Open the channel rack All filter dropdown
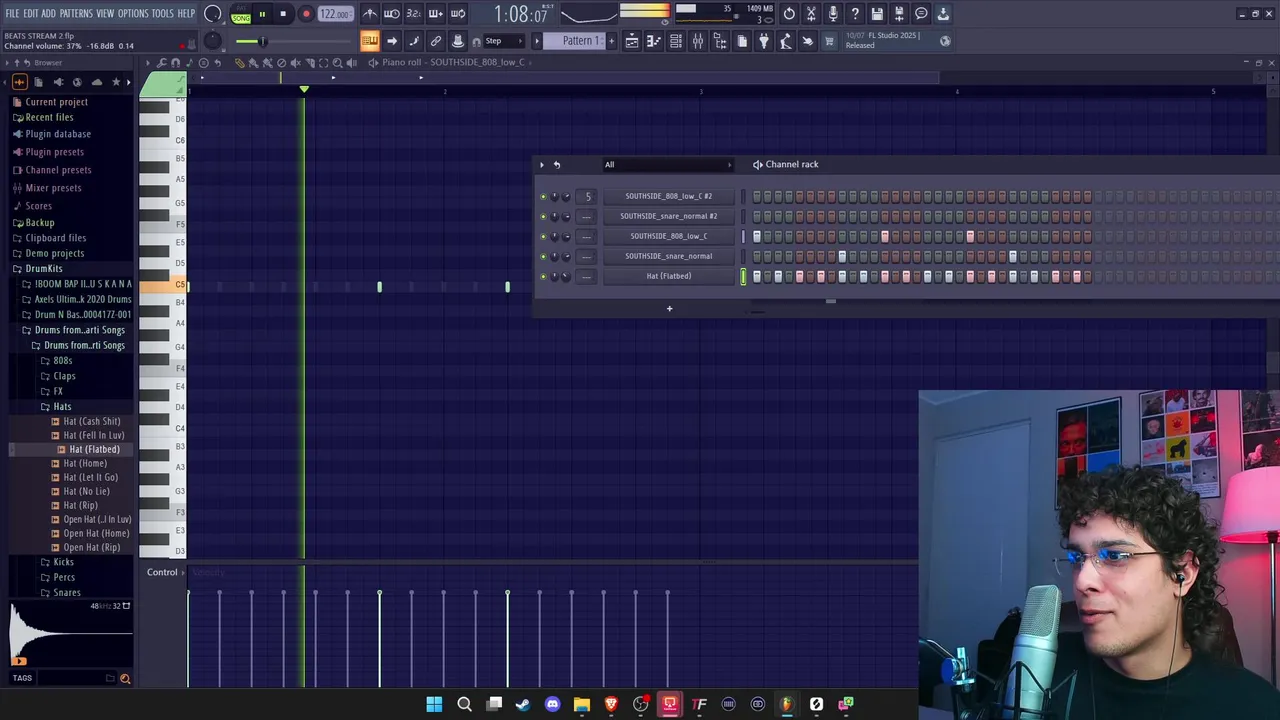This screenshot has height=720, width=1280. pos(667,165)
